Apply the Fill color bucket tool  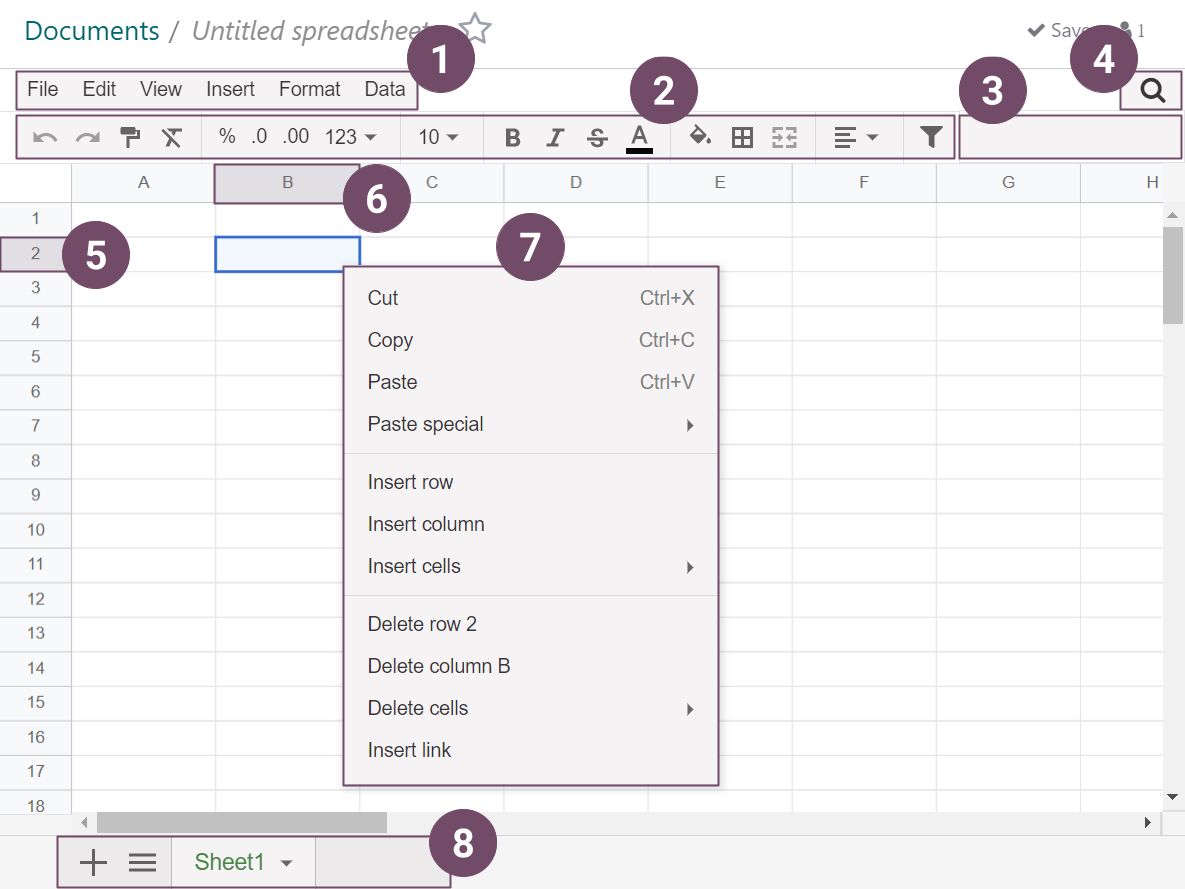(x=701, y=137)
